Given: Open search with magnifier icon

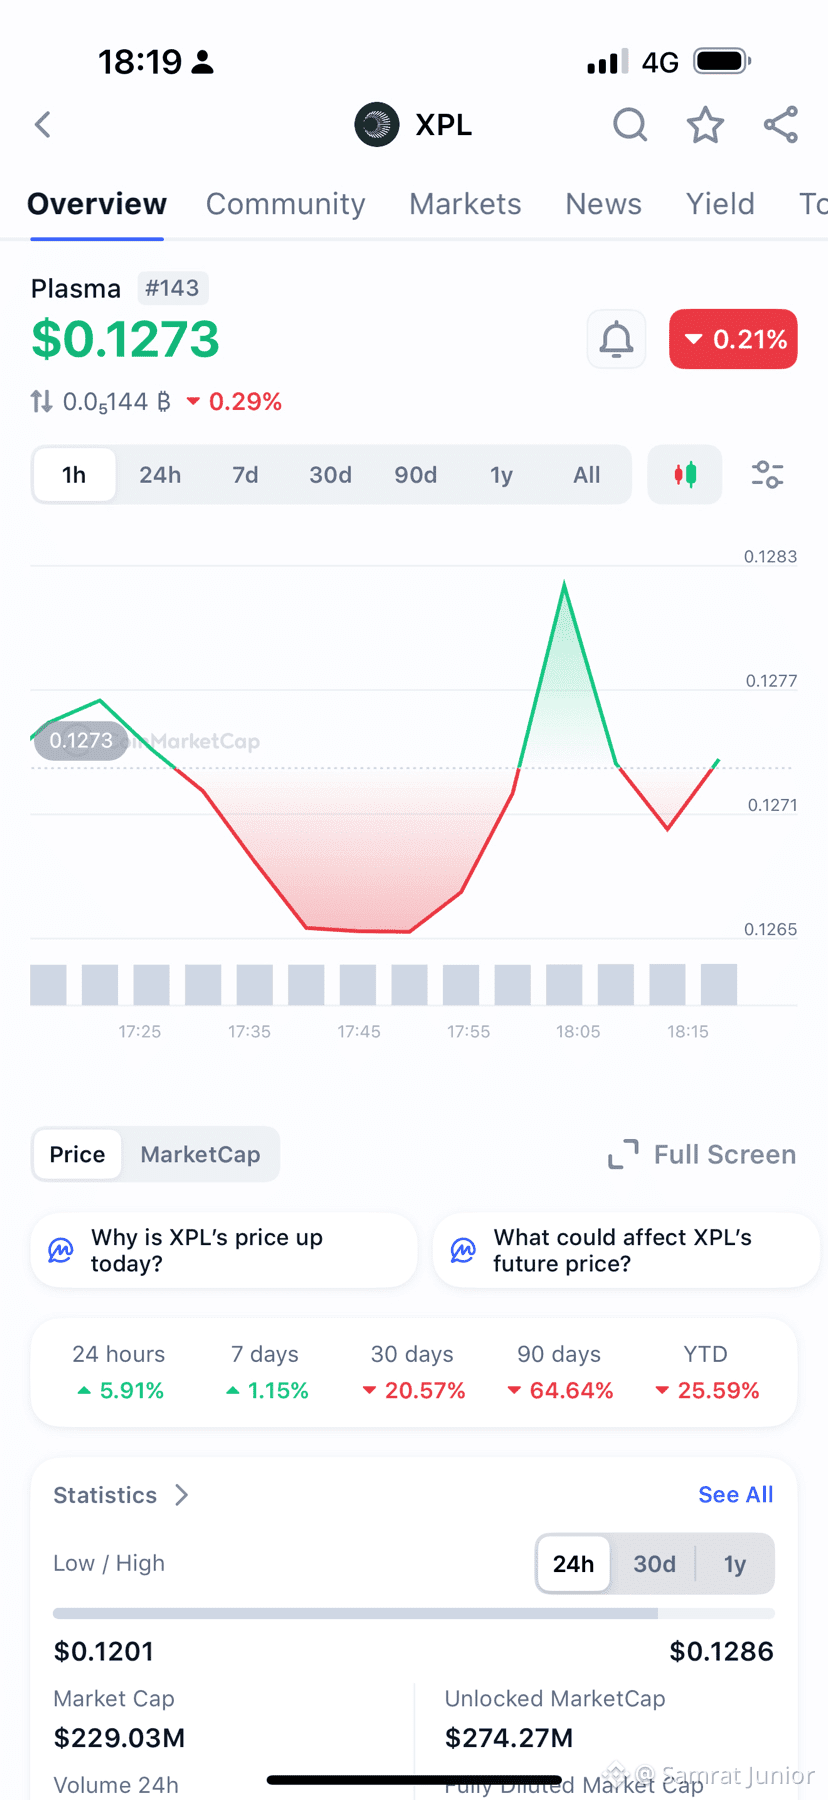Looking at the screenshot, I should click(630, 125).
